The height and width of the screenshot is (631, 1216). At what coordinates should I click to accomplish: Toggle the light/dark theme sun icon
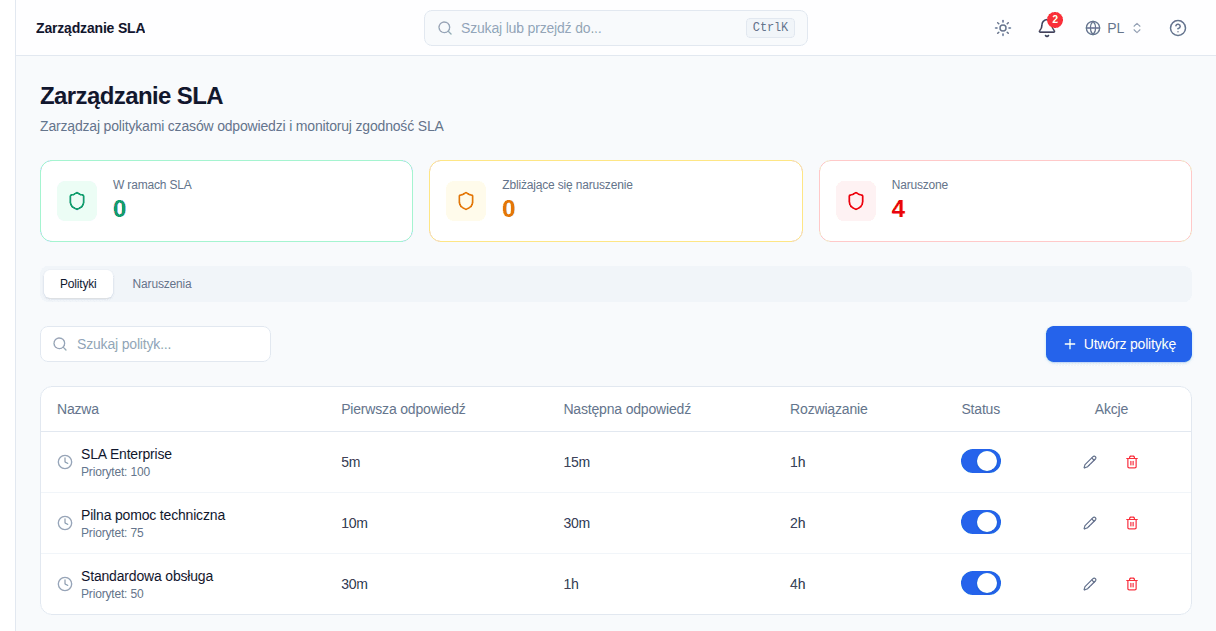tap(1003, 28)
